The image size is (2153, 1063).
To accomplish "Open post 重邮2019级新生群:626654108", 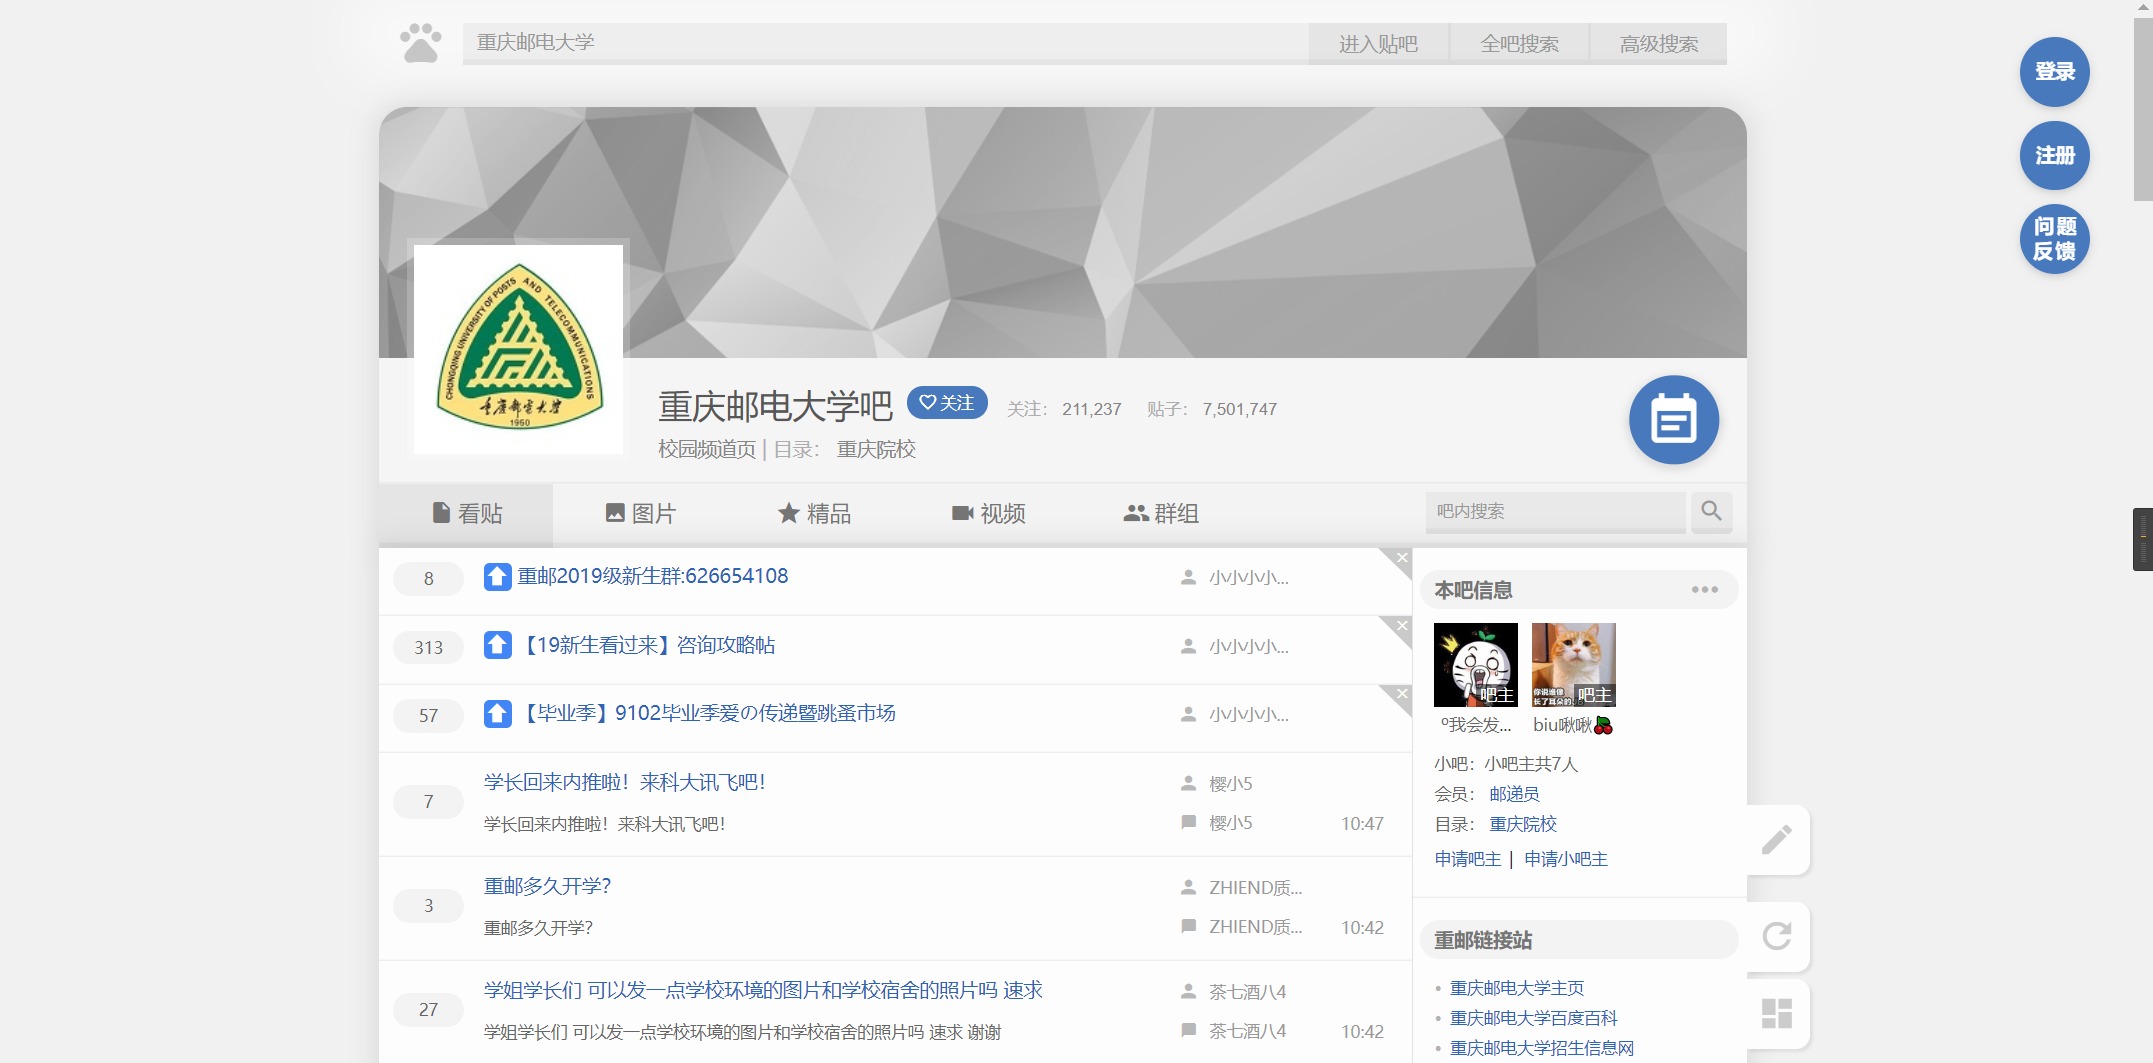I will pyautogui.click(x=653, y=576).
